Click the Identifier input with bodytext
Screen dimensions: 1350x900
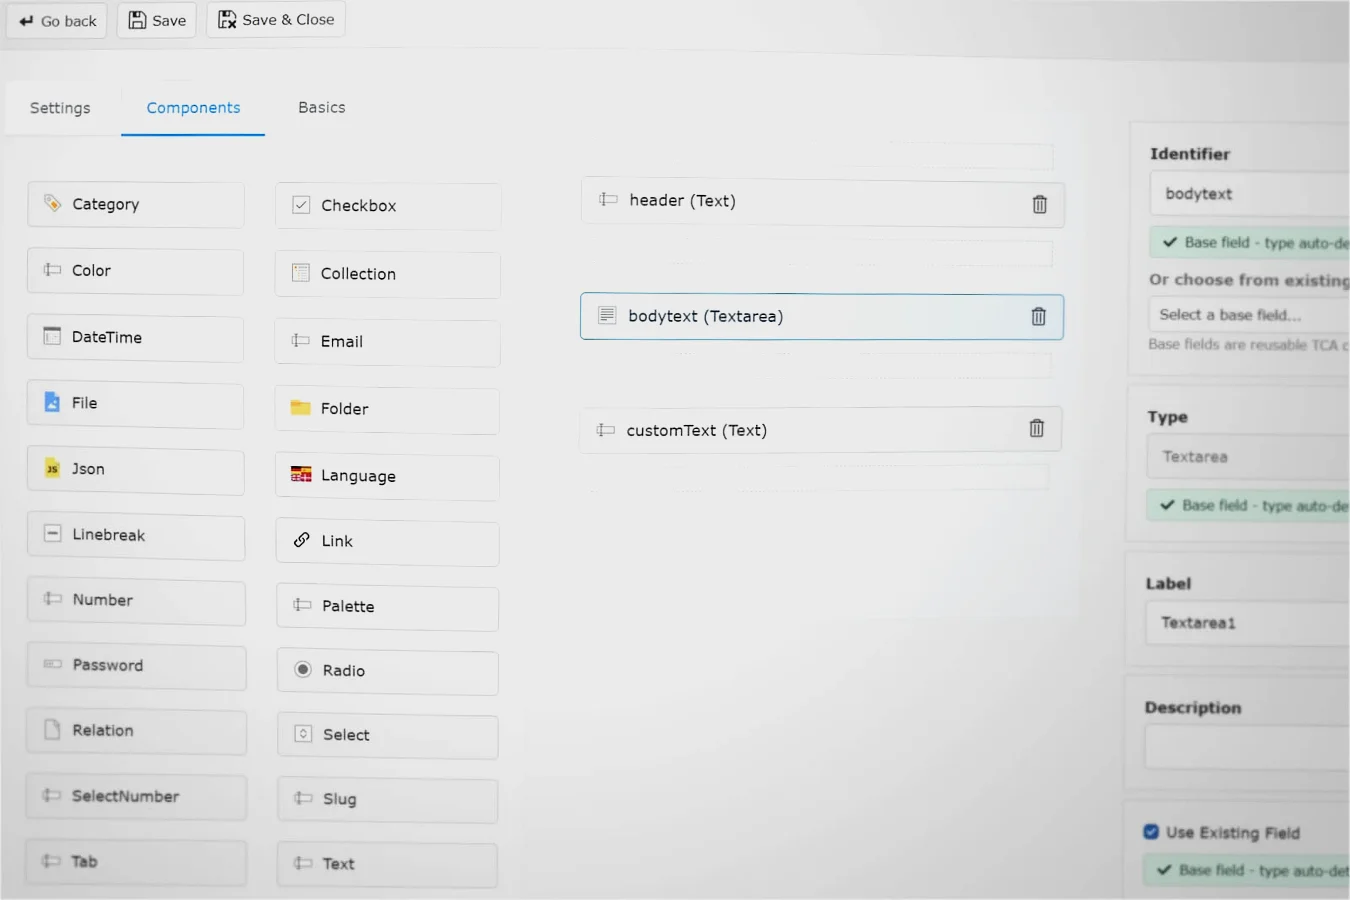[1250, 194]
